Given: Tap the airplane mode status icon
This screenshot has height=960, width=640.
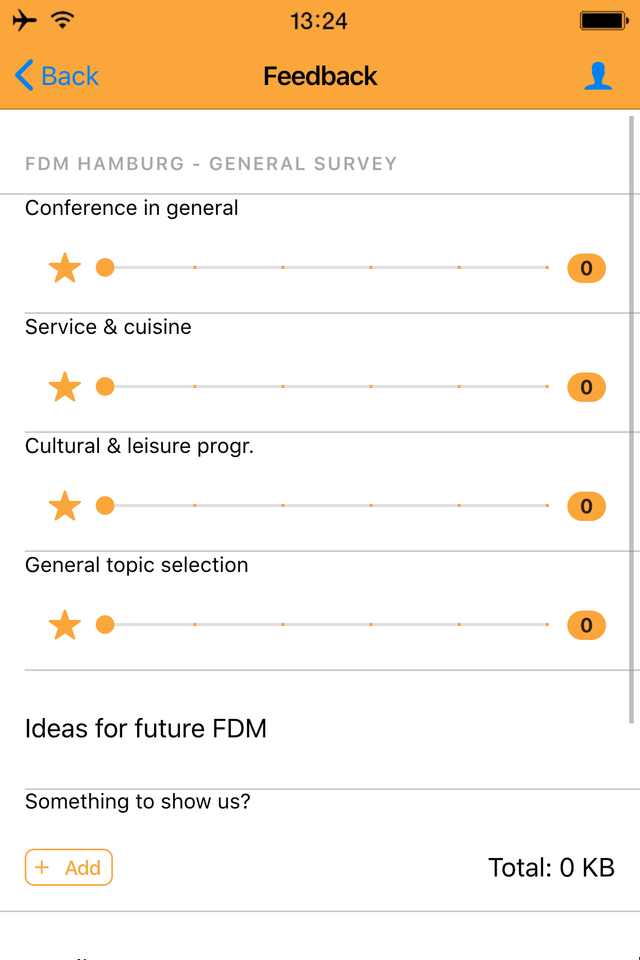Looking at the screenshot, I should 25,21.
